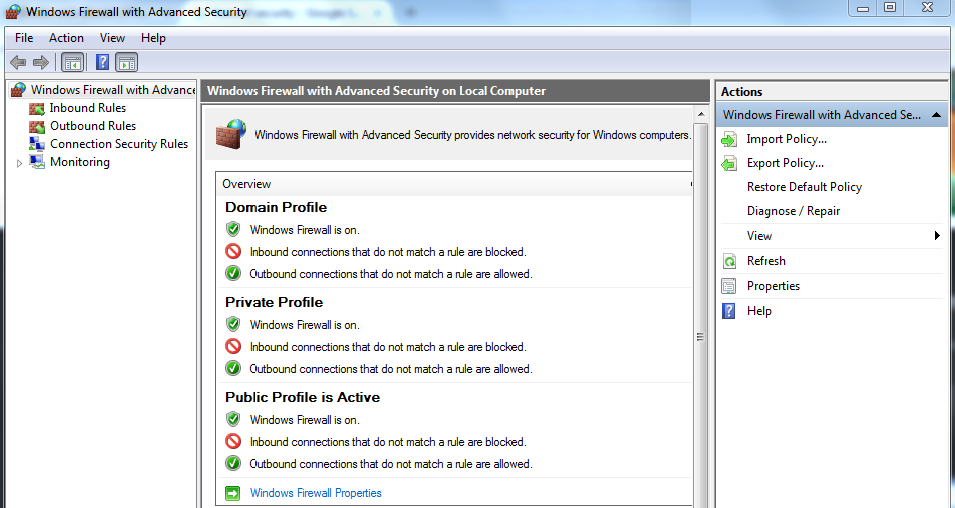Click the Back arrow toolbar icon
This screenshot has width=955, height=508.
coord(18,62)
